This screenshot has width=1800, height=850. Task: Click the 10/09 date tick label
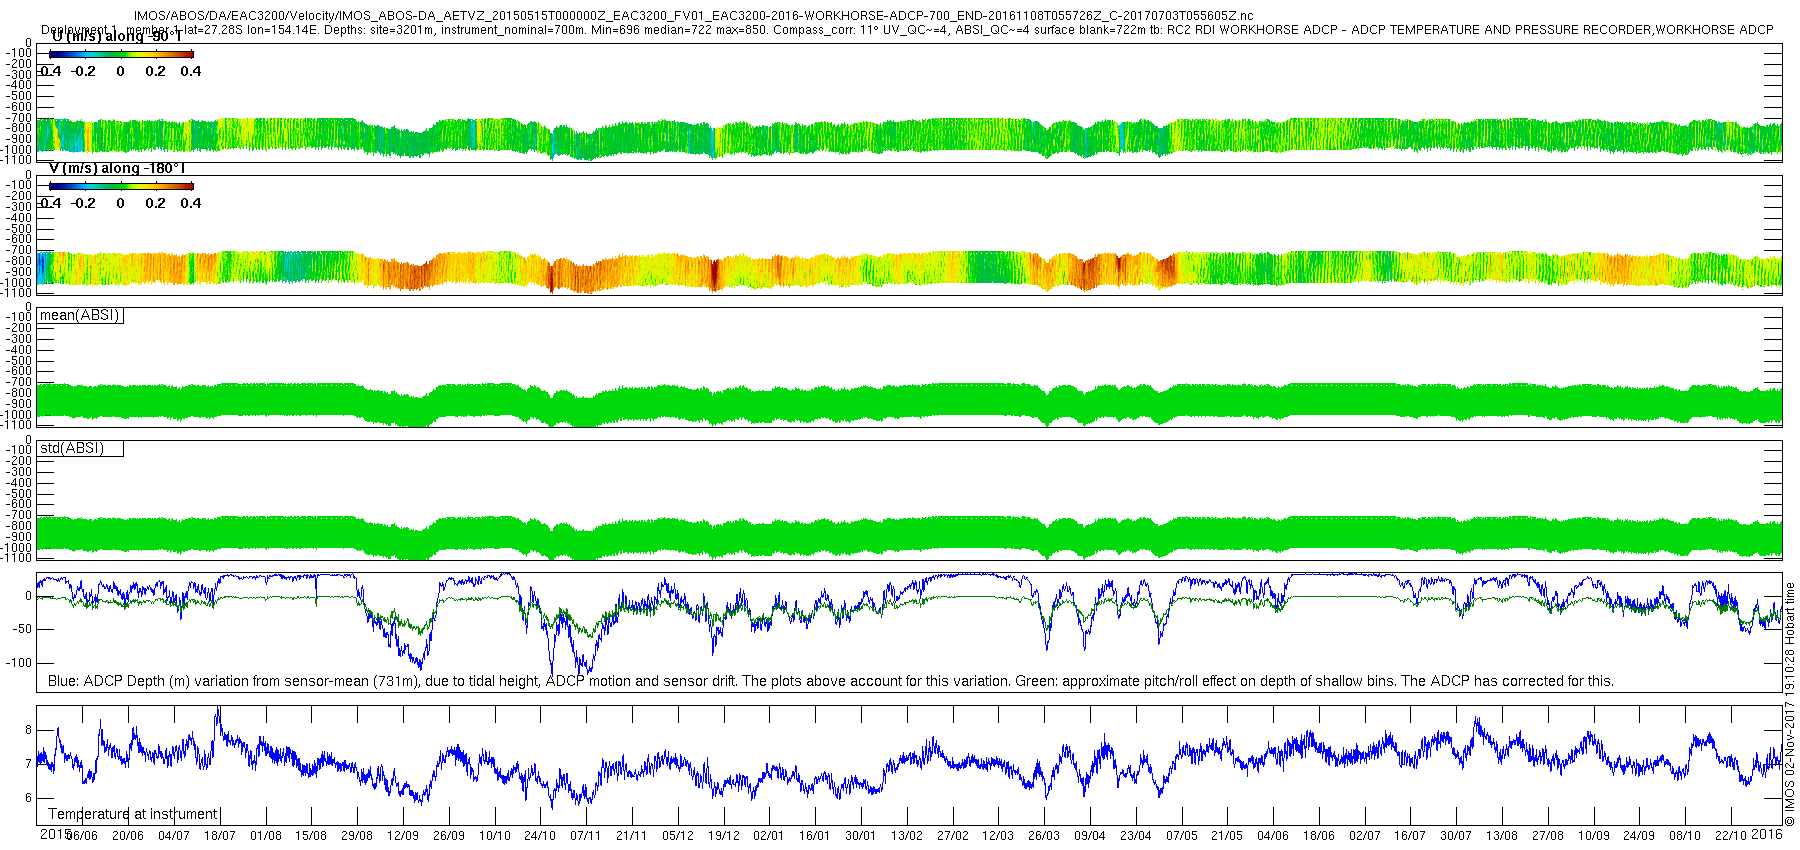pos(1594,836)
